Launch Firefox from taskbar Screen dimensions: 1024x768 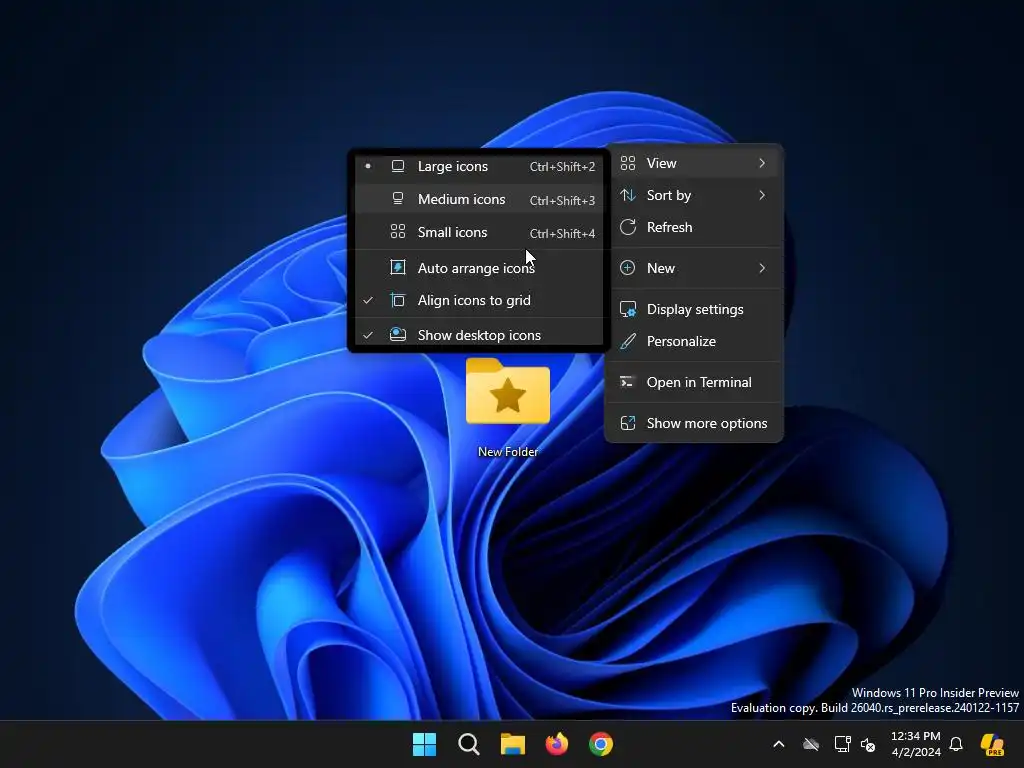point(557,744)
